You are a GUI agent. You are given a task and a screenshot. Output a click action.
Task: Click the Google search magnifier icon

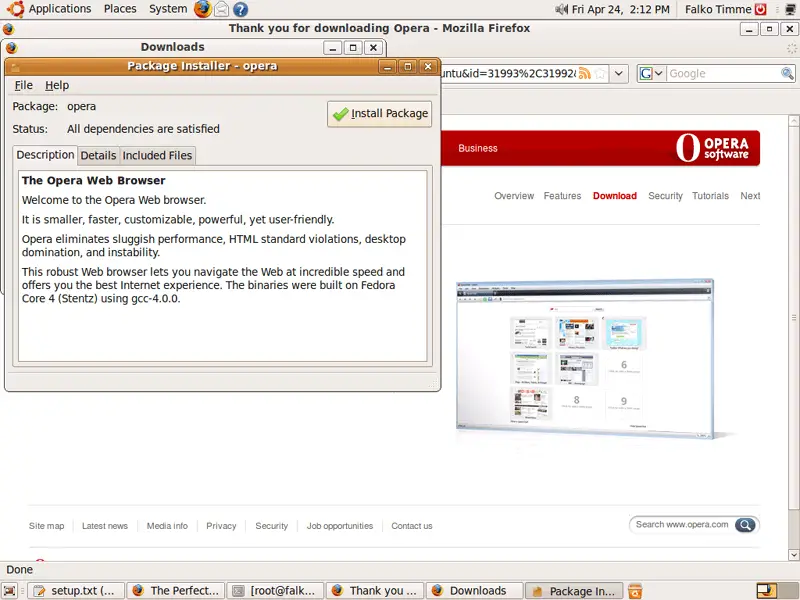tap(787, 73)
